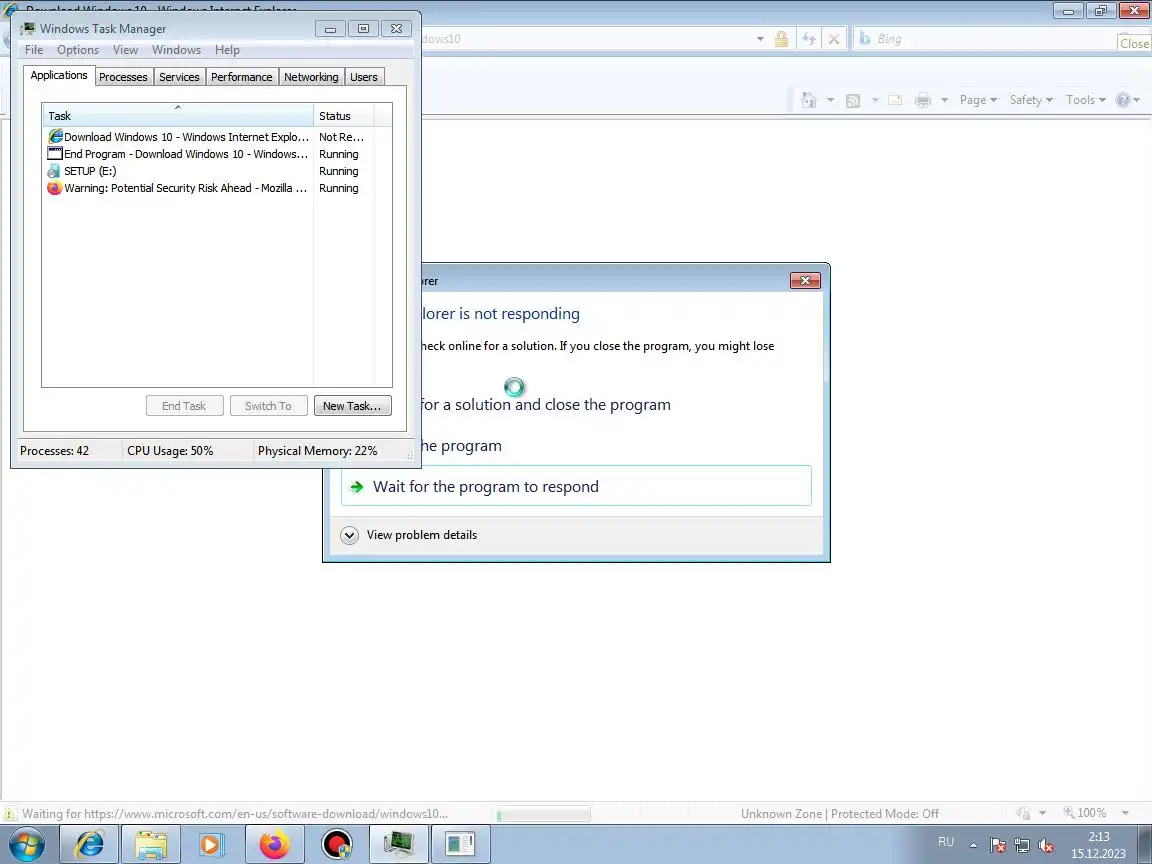Open Task Manager Help menu

pyautogui.click(x=227, y=50)
